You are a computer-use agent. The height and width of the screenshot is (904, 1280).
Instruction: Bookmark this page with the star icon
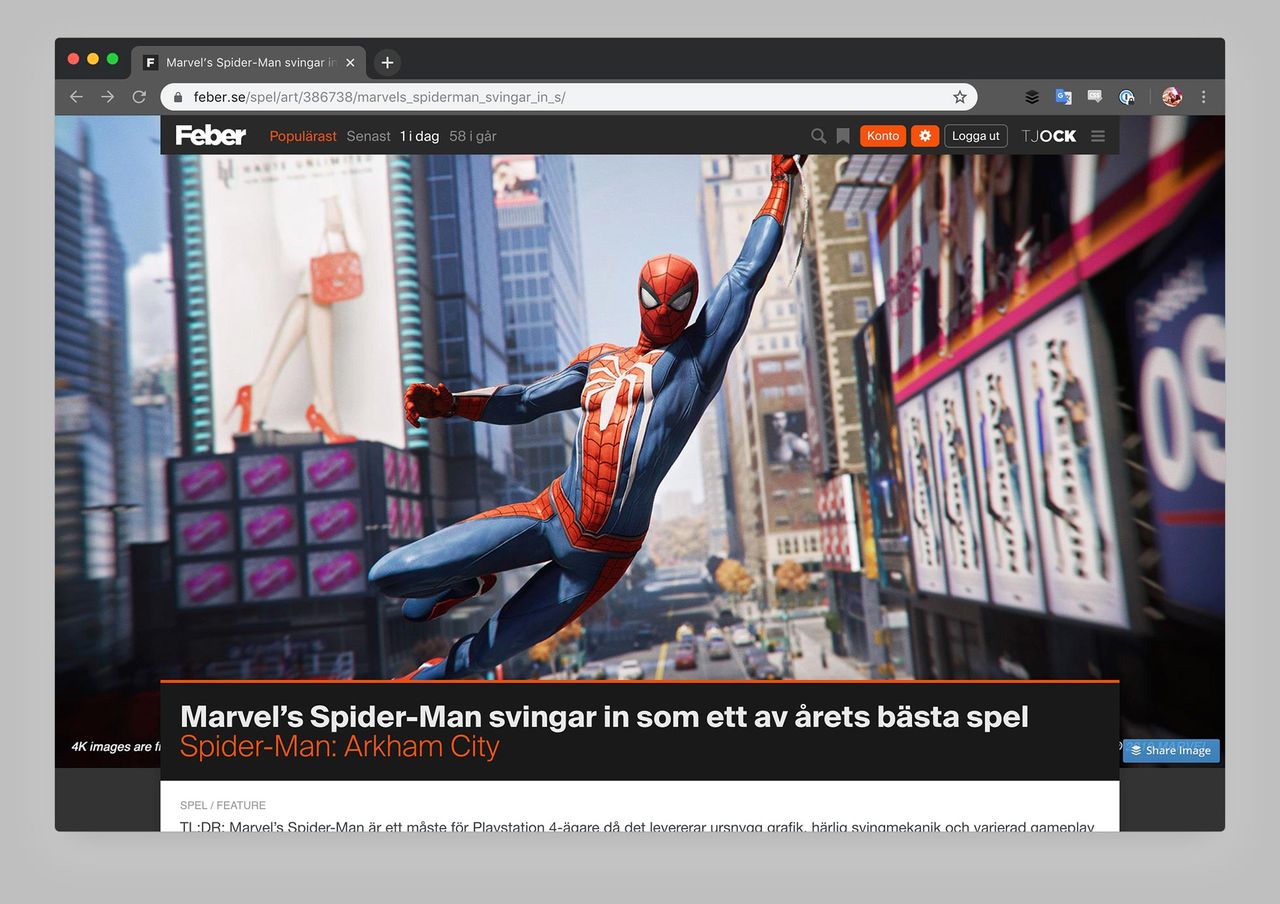(x=960, y=97)
